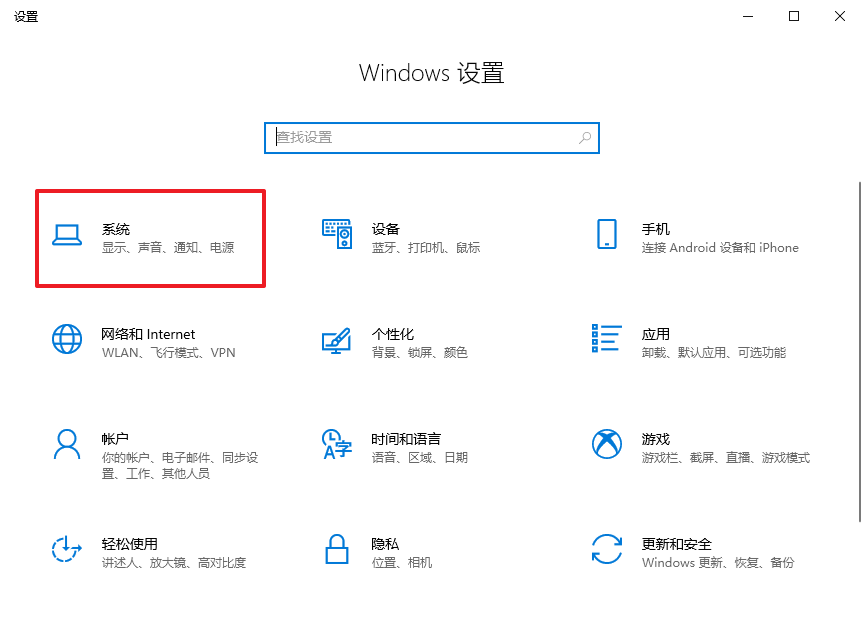Click the 游戏 category title text
Viewport: 863px width, 620px height.
coord(655,439)
